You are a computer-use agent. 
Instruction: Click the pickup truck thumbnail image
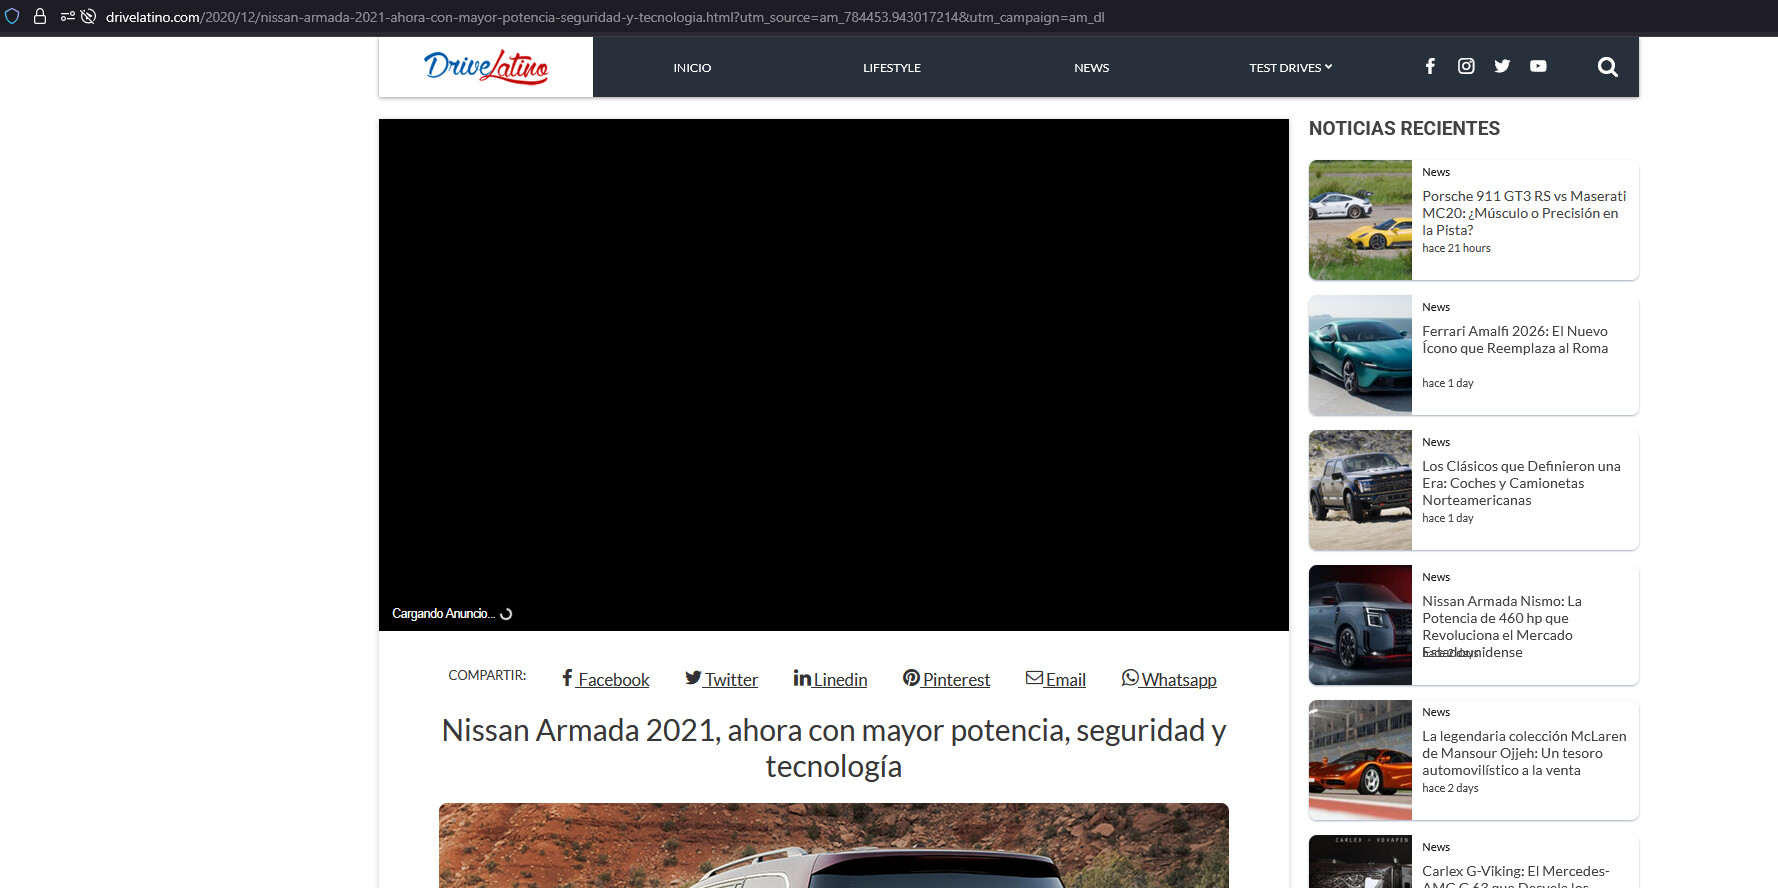coord(1360,490)
